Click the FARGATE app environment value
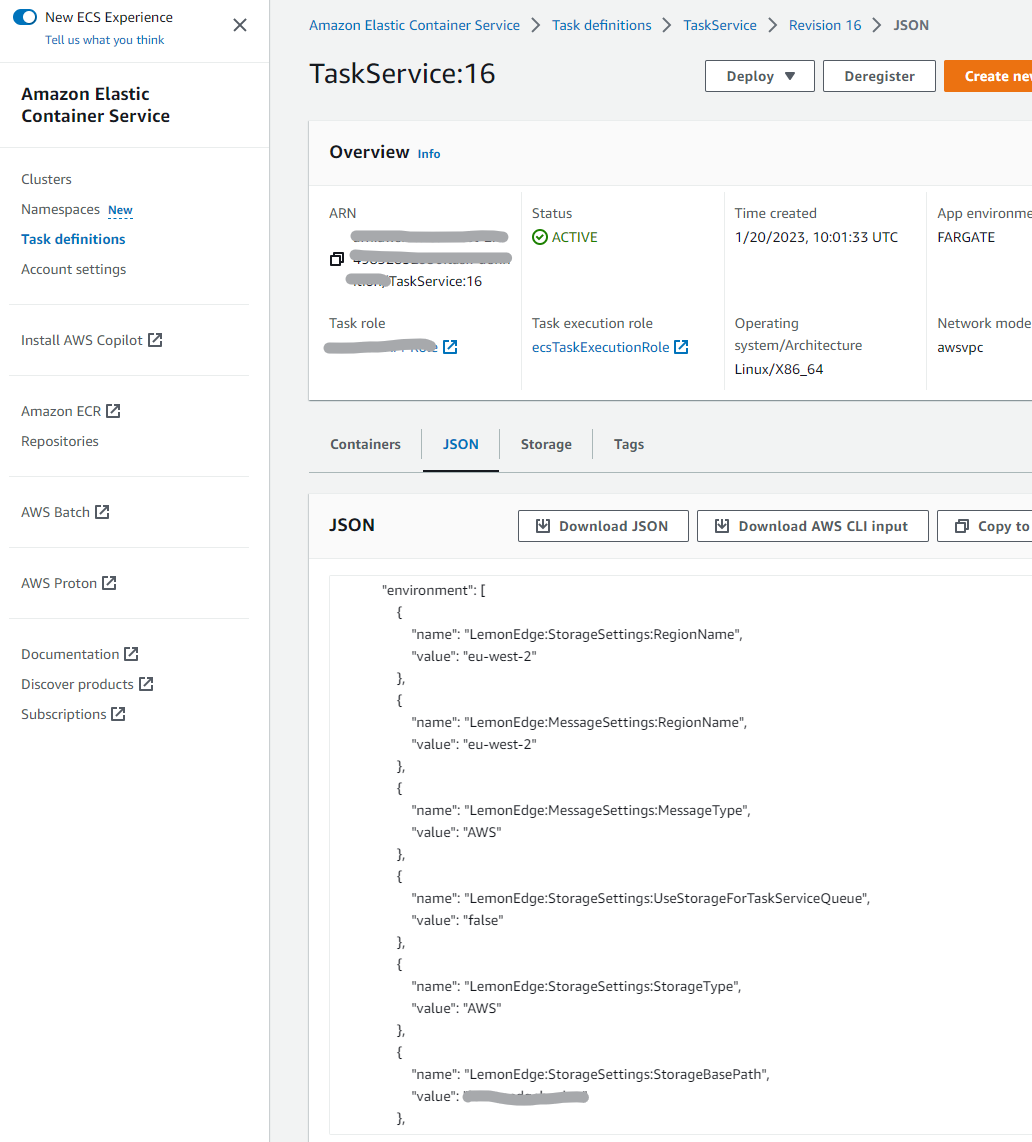This screenshot has width=1032, height=1142. 966,237
